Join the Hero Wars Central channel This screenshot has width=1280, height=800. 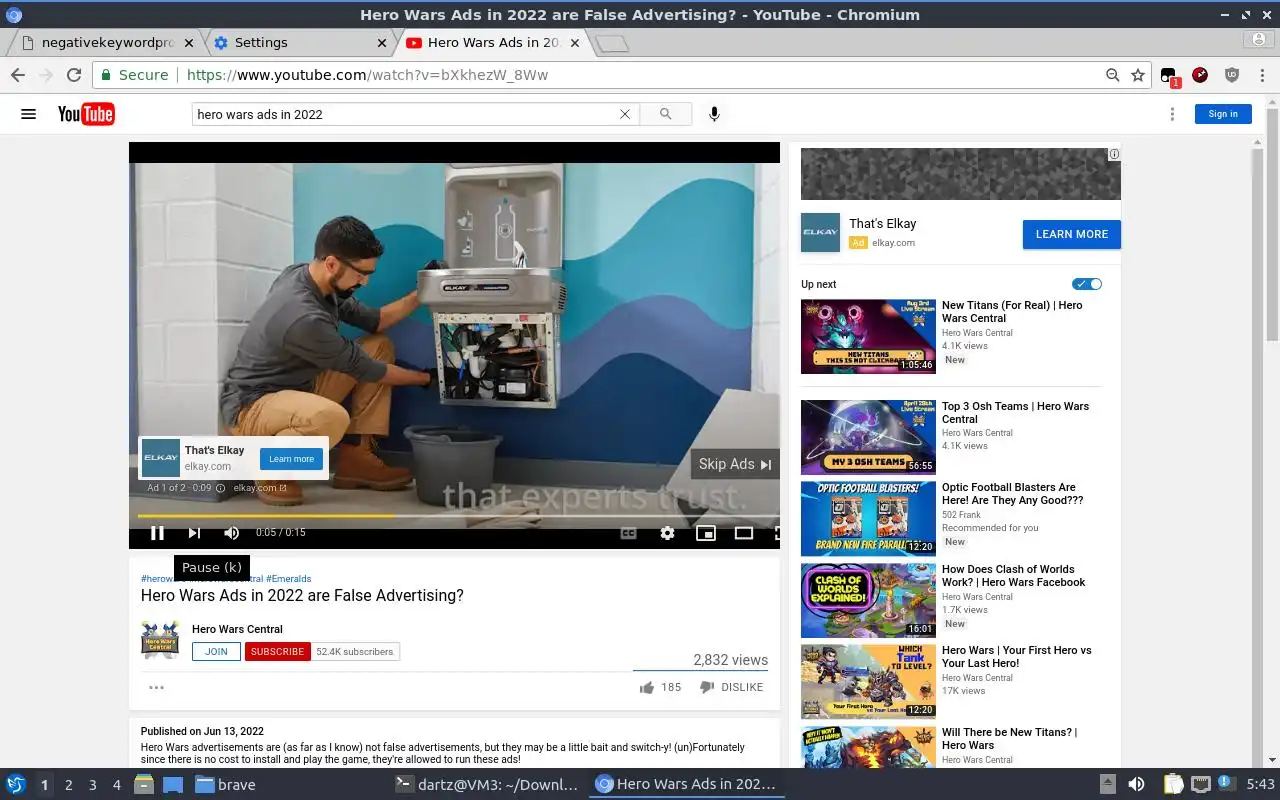coord(216,651)
